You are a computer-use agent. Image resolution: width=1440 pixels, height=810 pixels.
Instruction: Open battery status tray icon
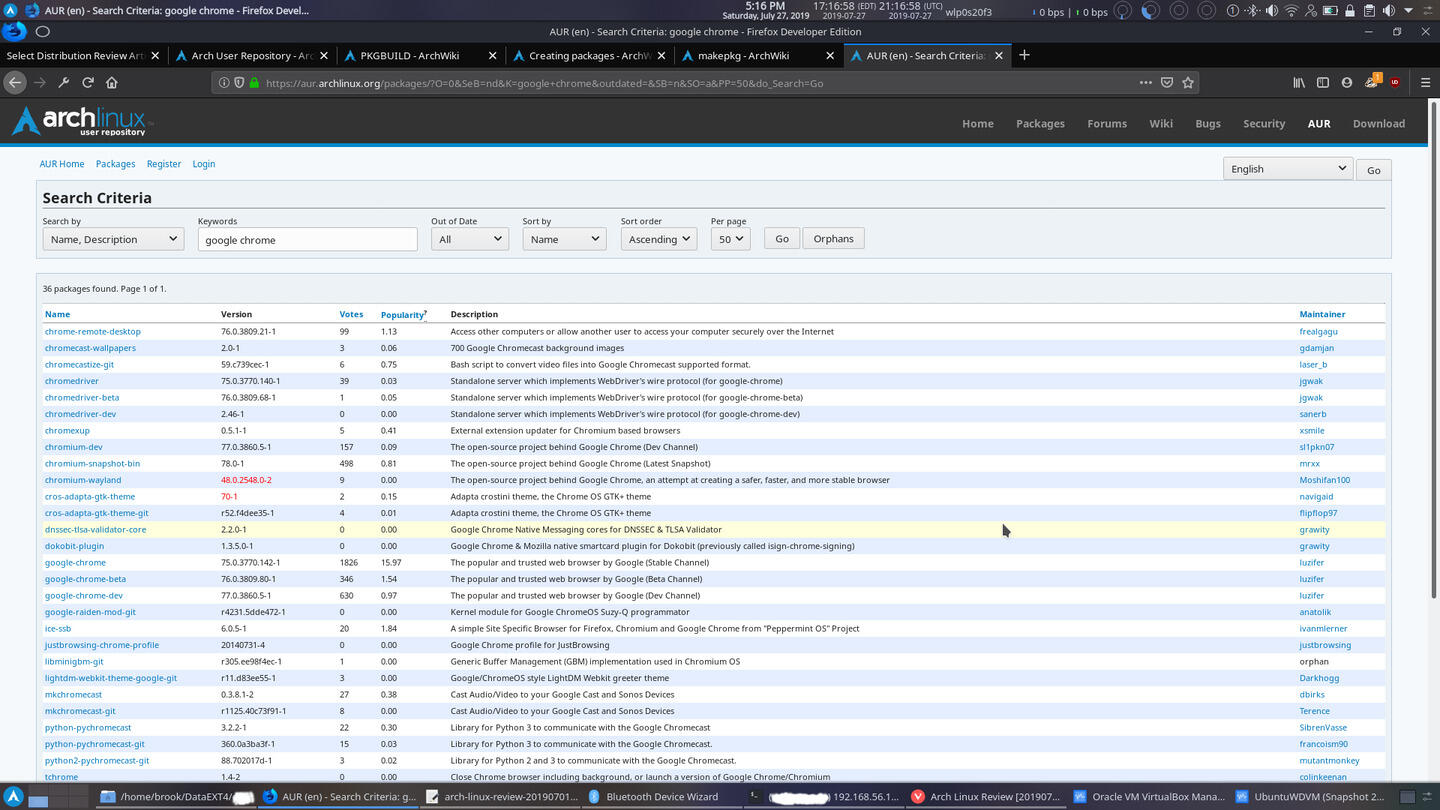(1330, 11)
